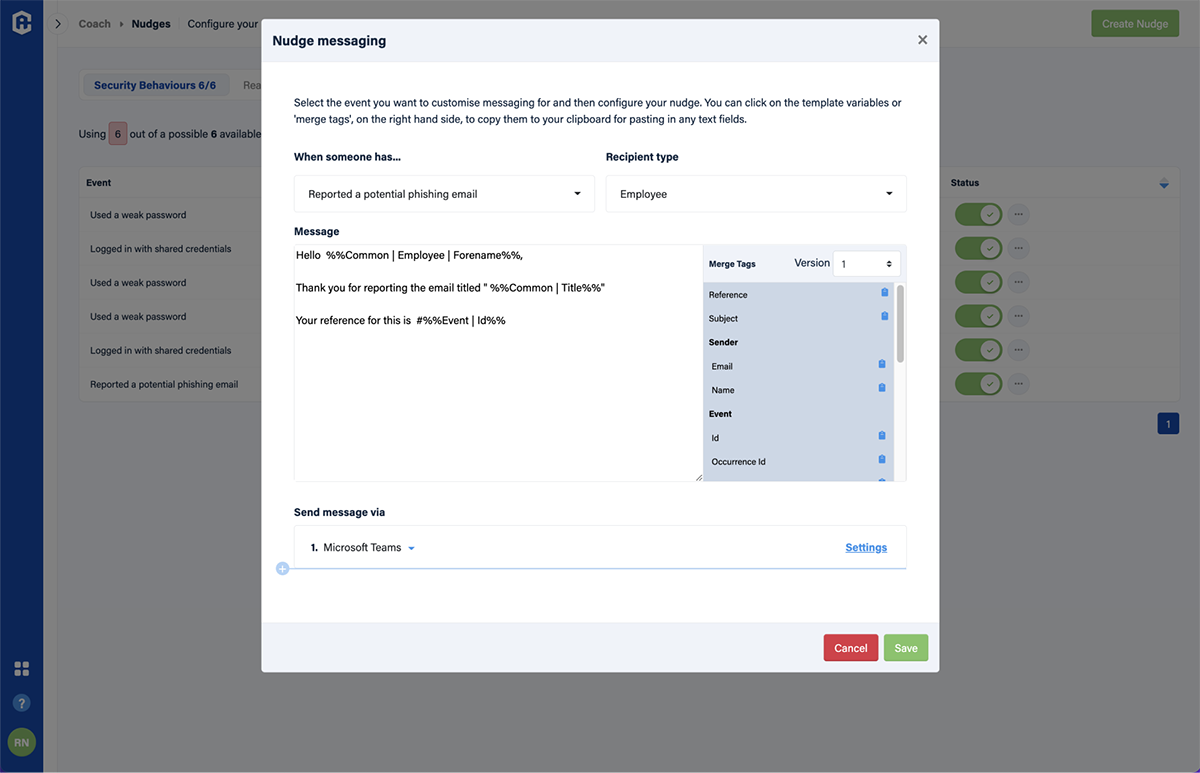Sort by the Status column arrow icon
Image resolution: width=1200 pixels, height=773 pixels.
tap(1164, 183)
